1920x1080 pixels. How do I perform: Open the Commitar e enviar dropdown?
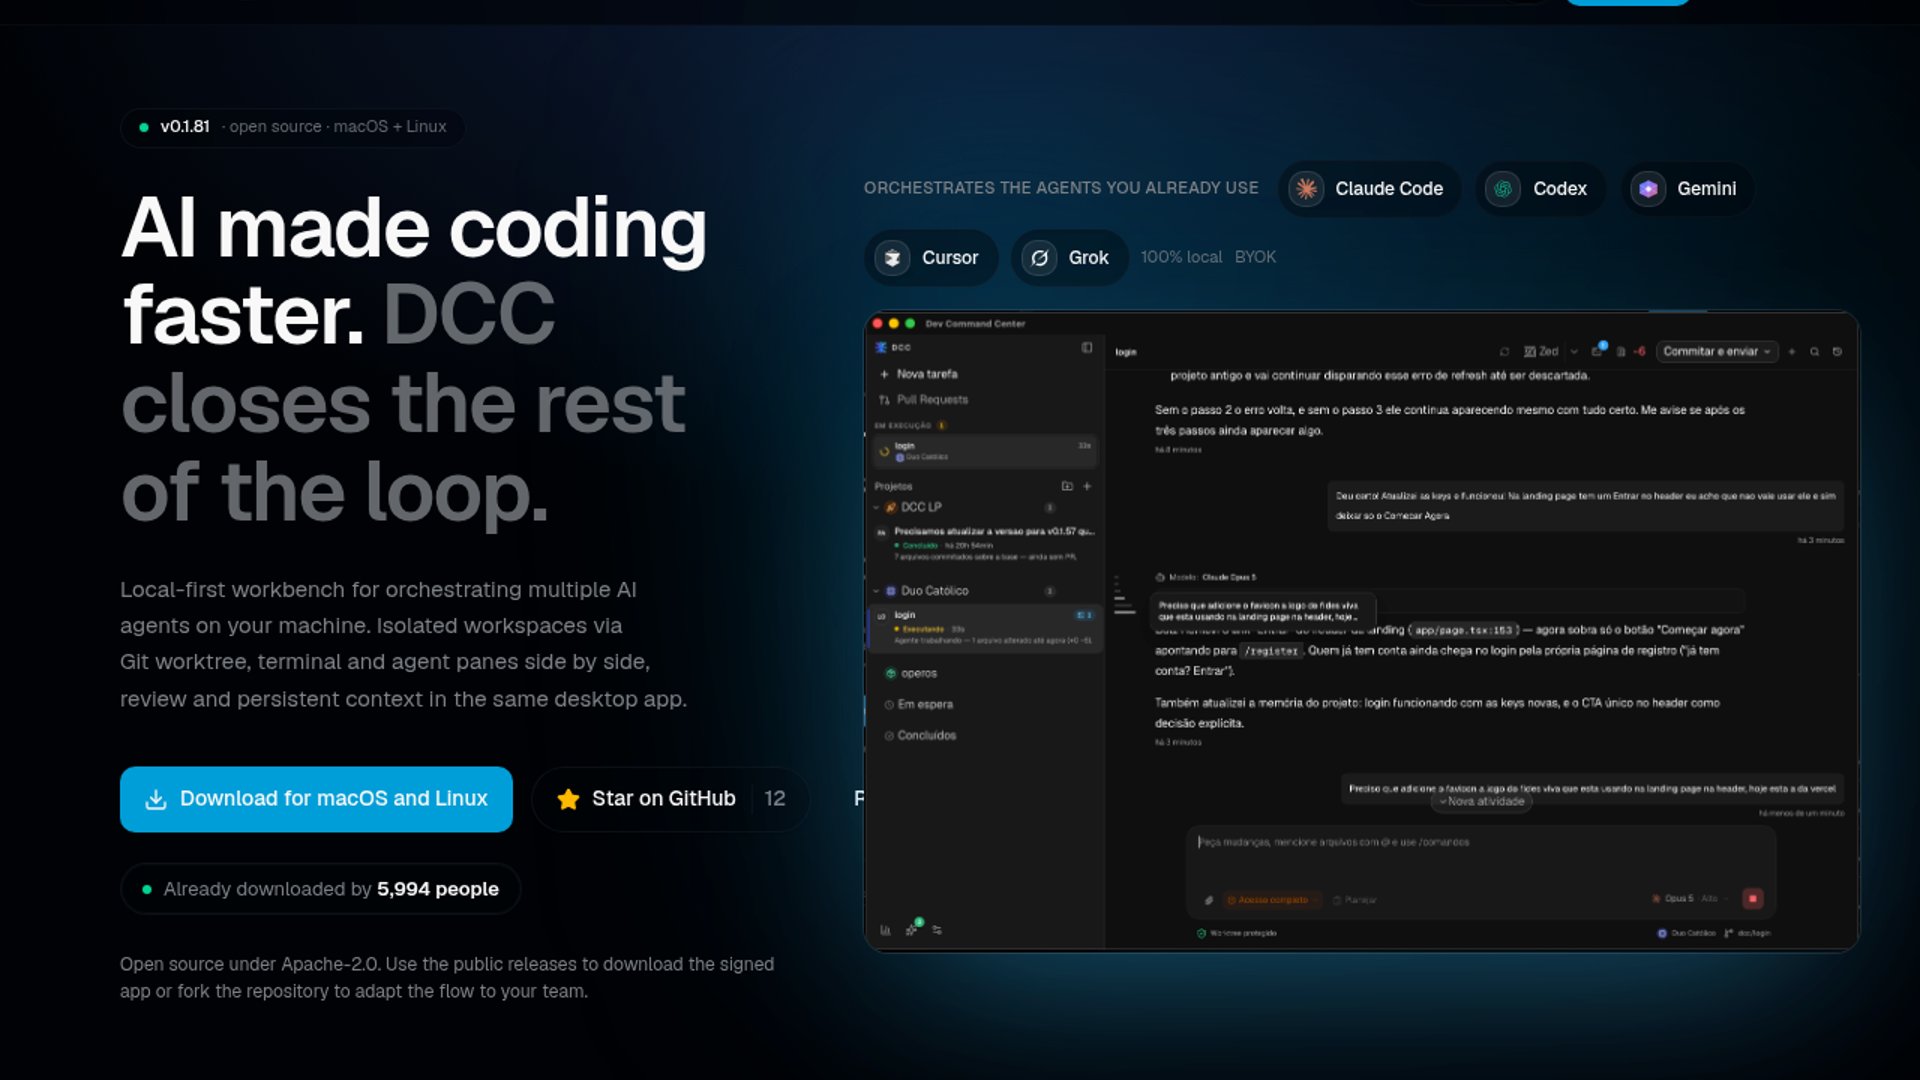click(x=1717, y=352)
